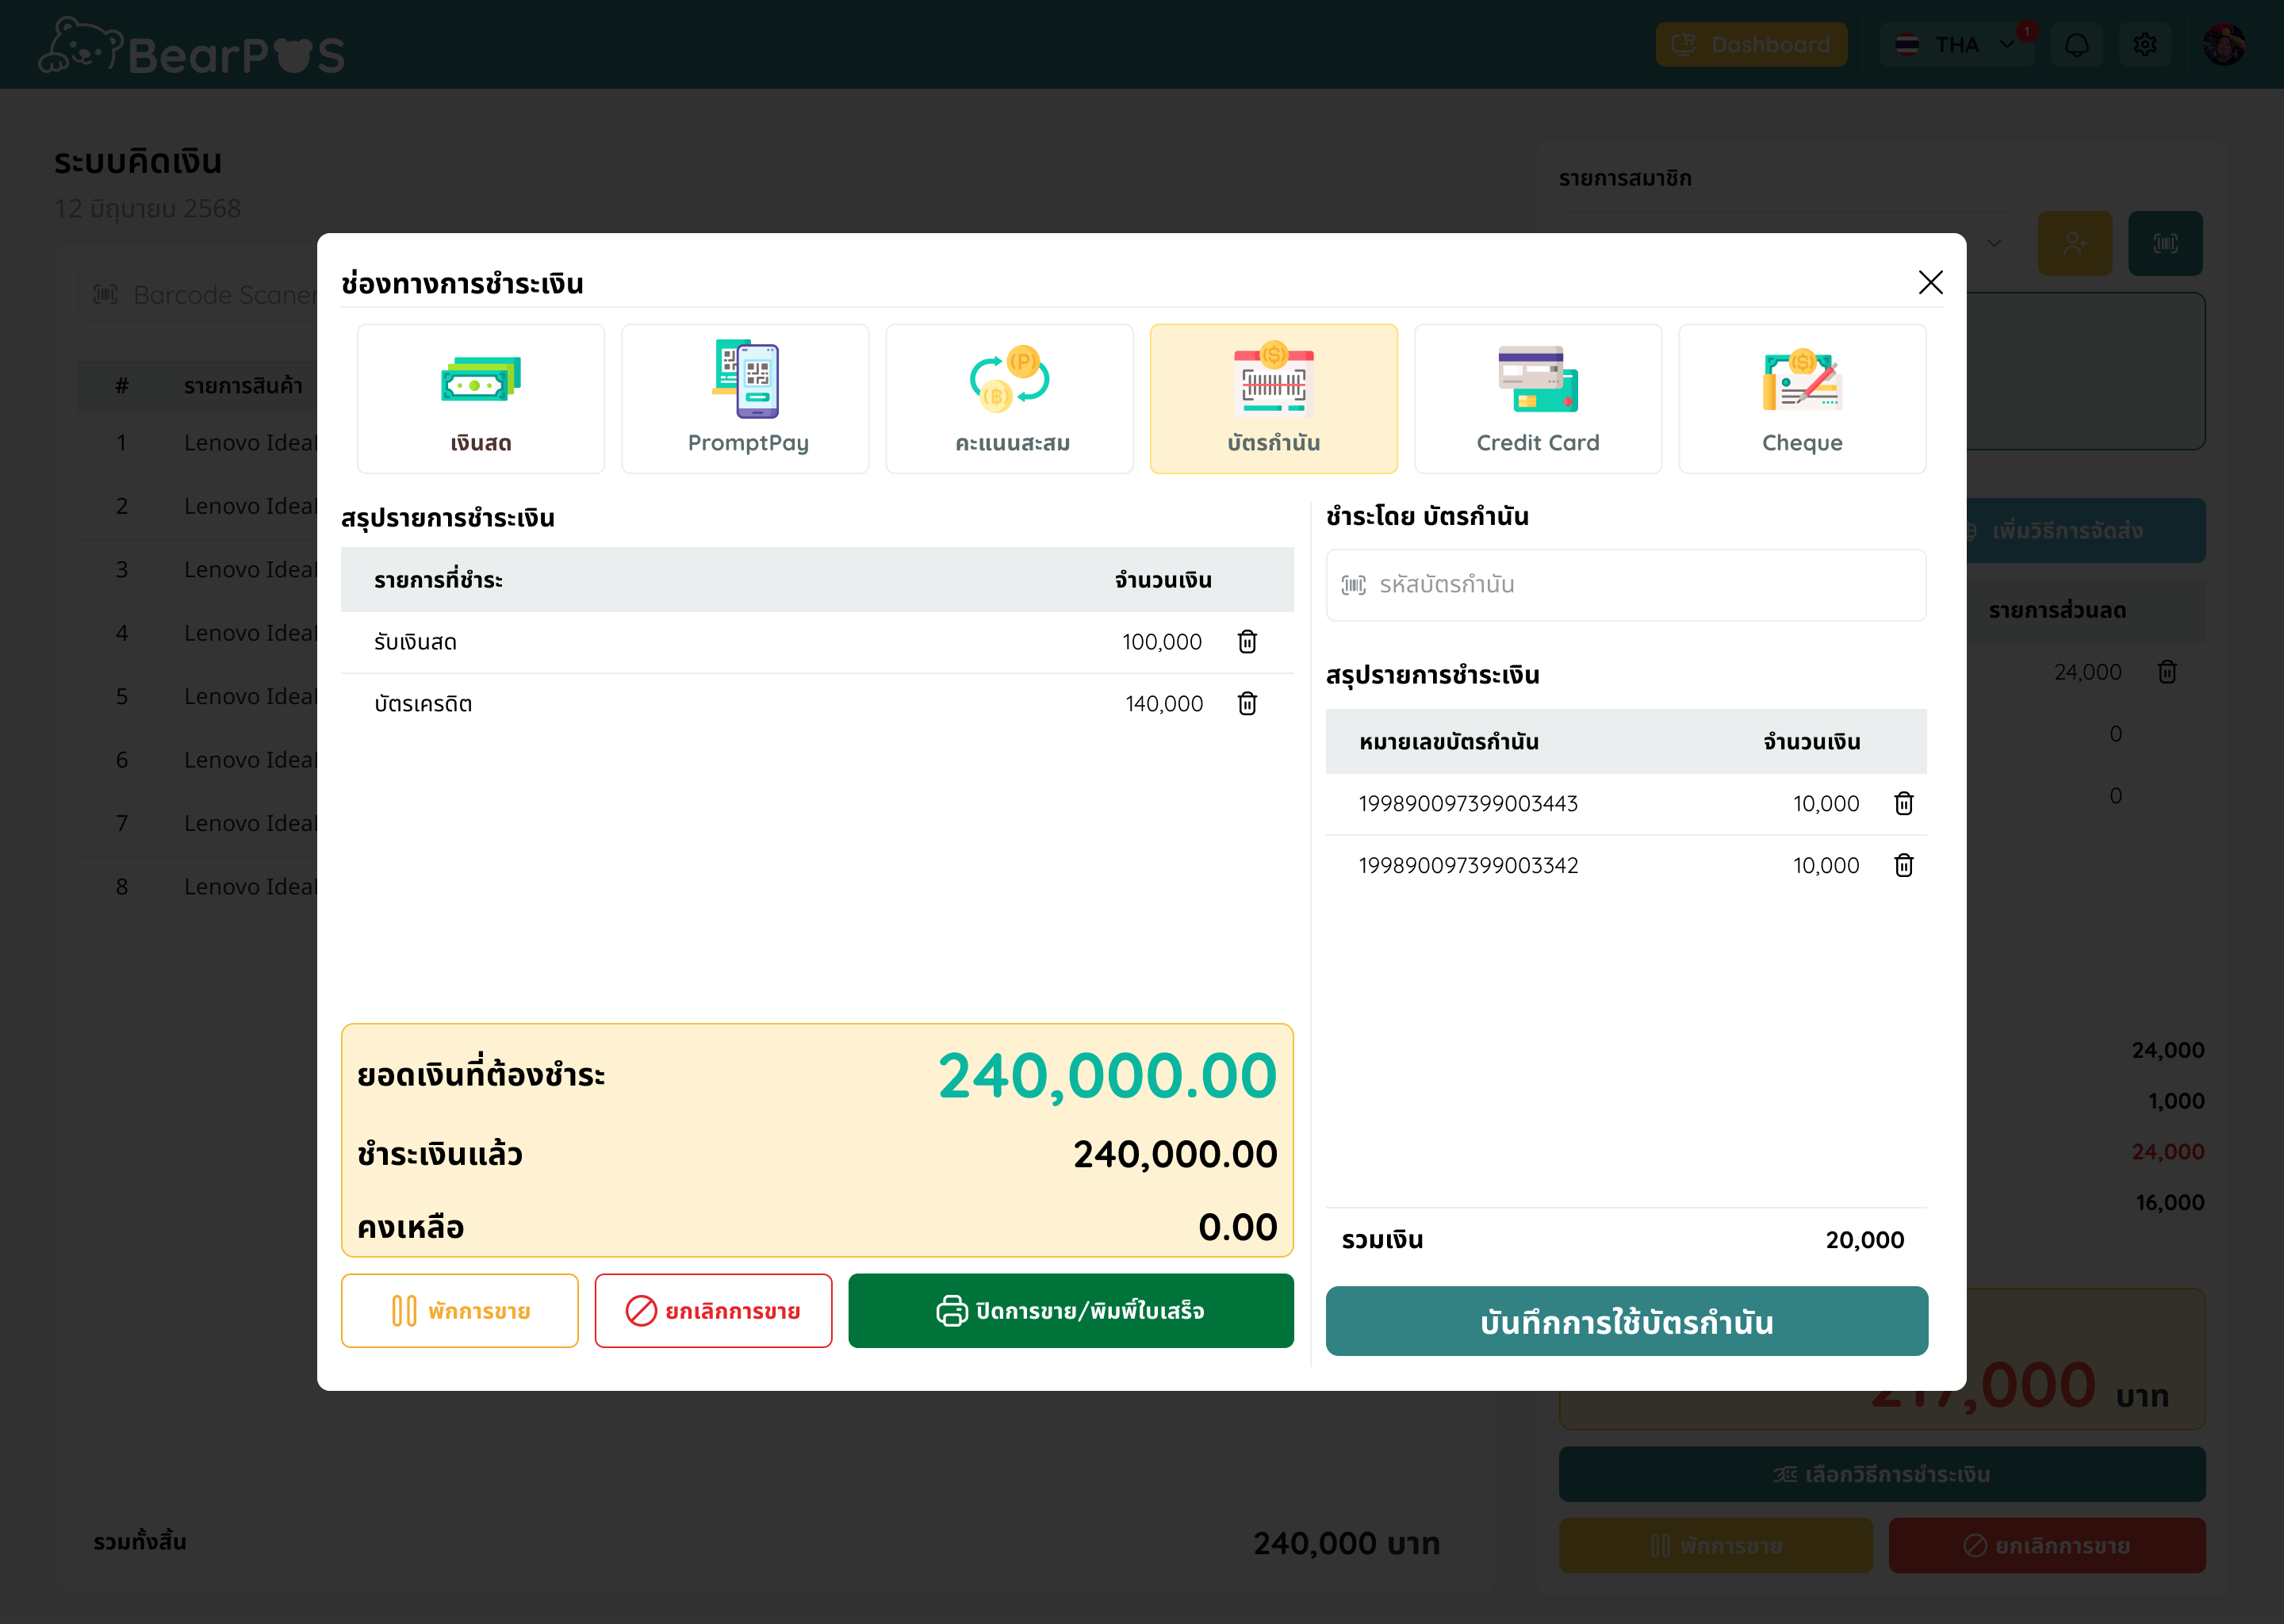Delete the รับเงินสด 100,000 payment row
This screenshot has width=2284, height=1624.
point(1247,641)
